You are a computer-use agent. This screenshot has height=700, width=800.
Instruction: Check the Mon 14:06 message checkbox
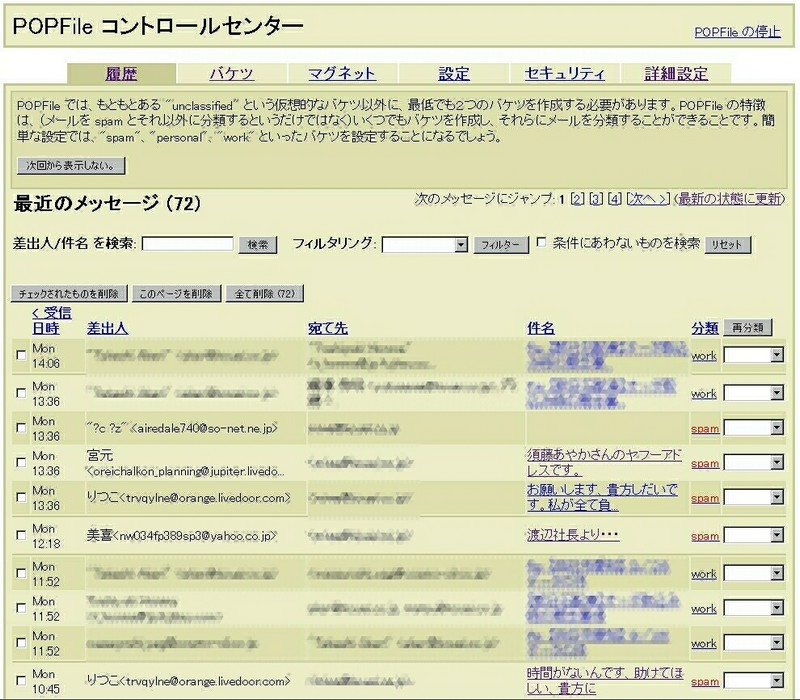tap(21, 355)
